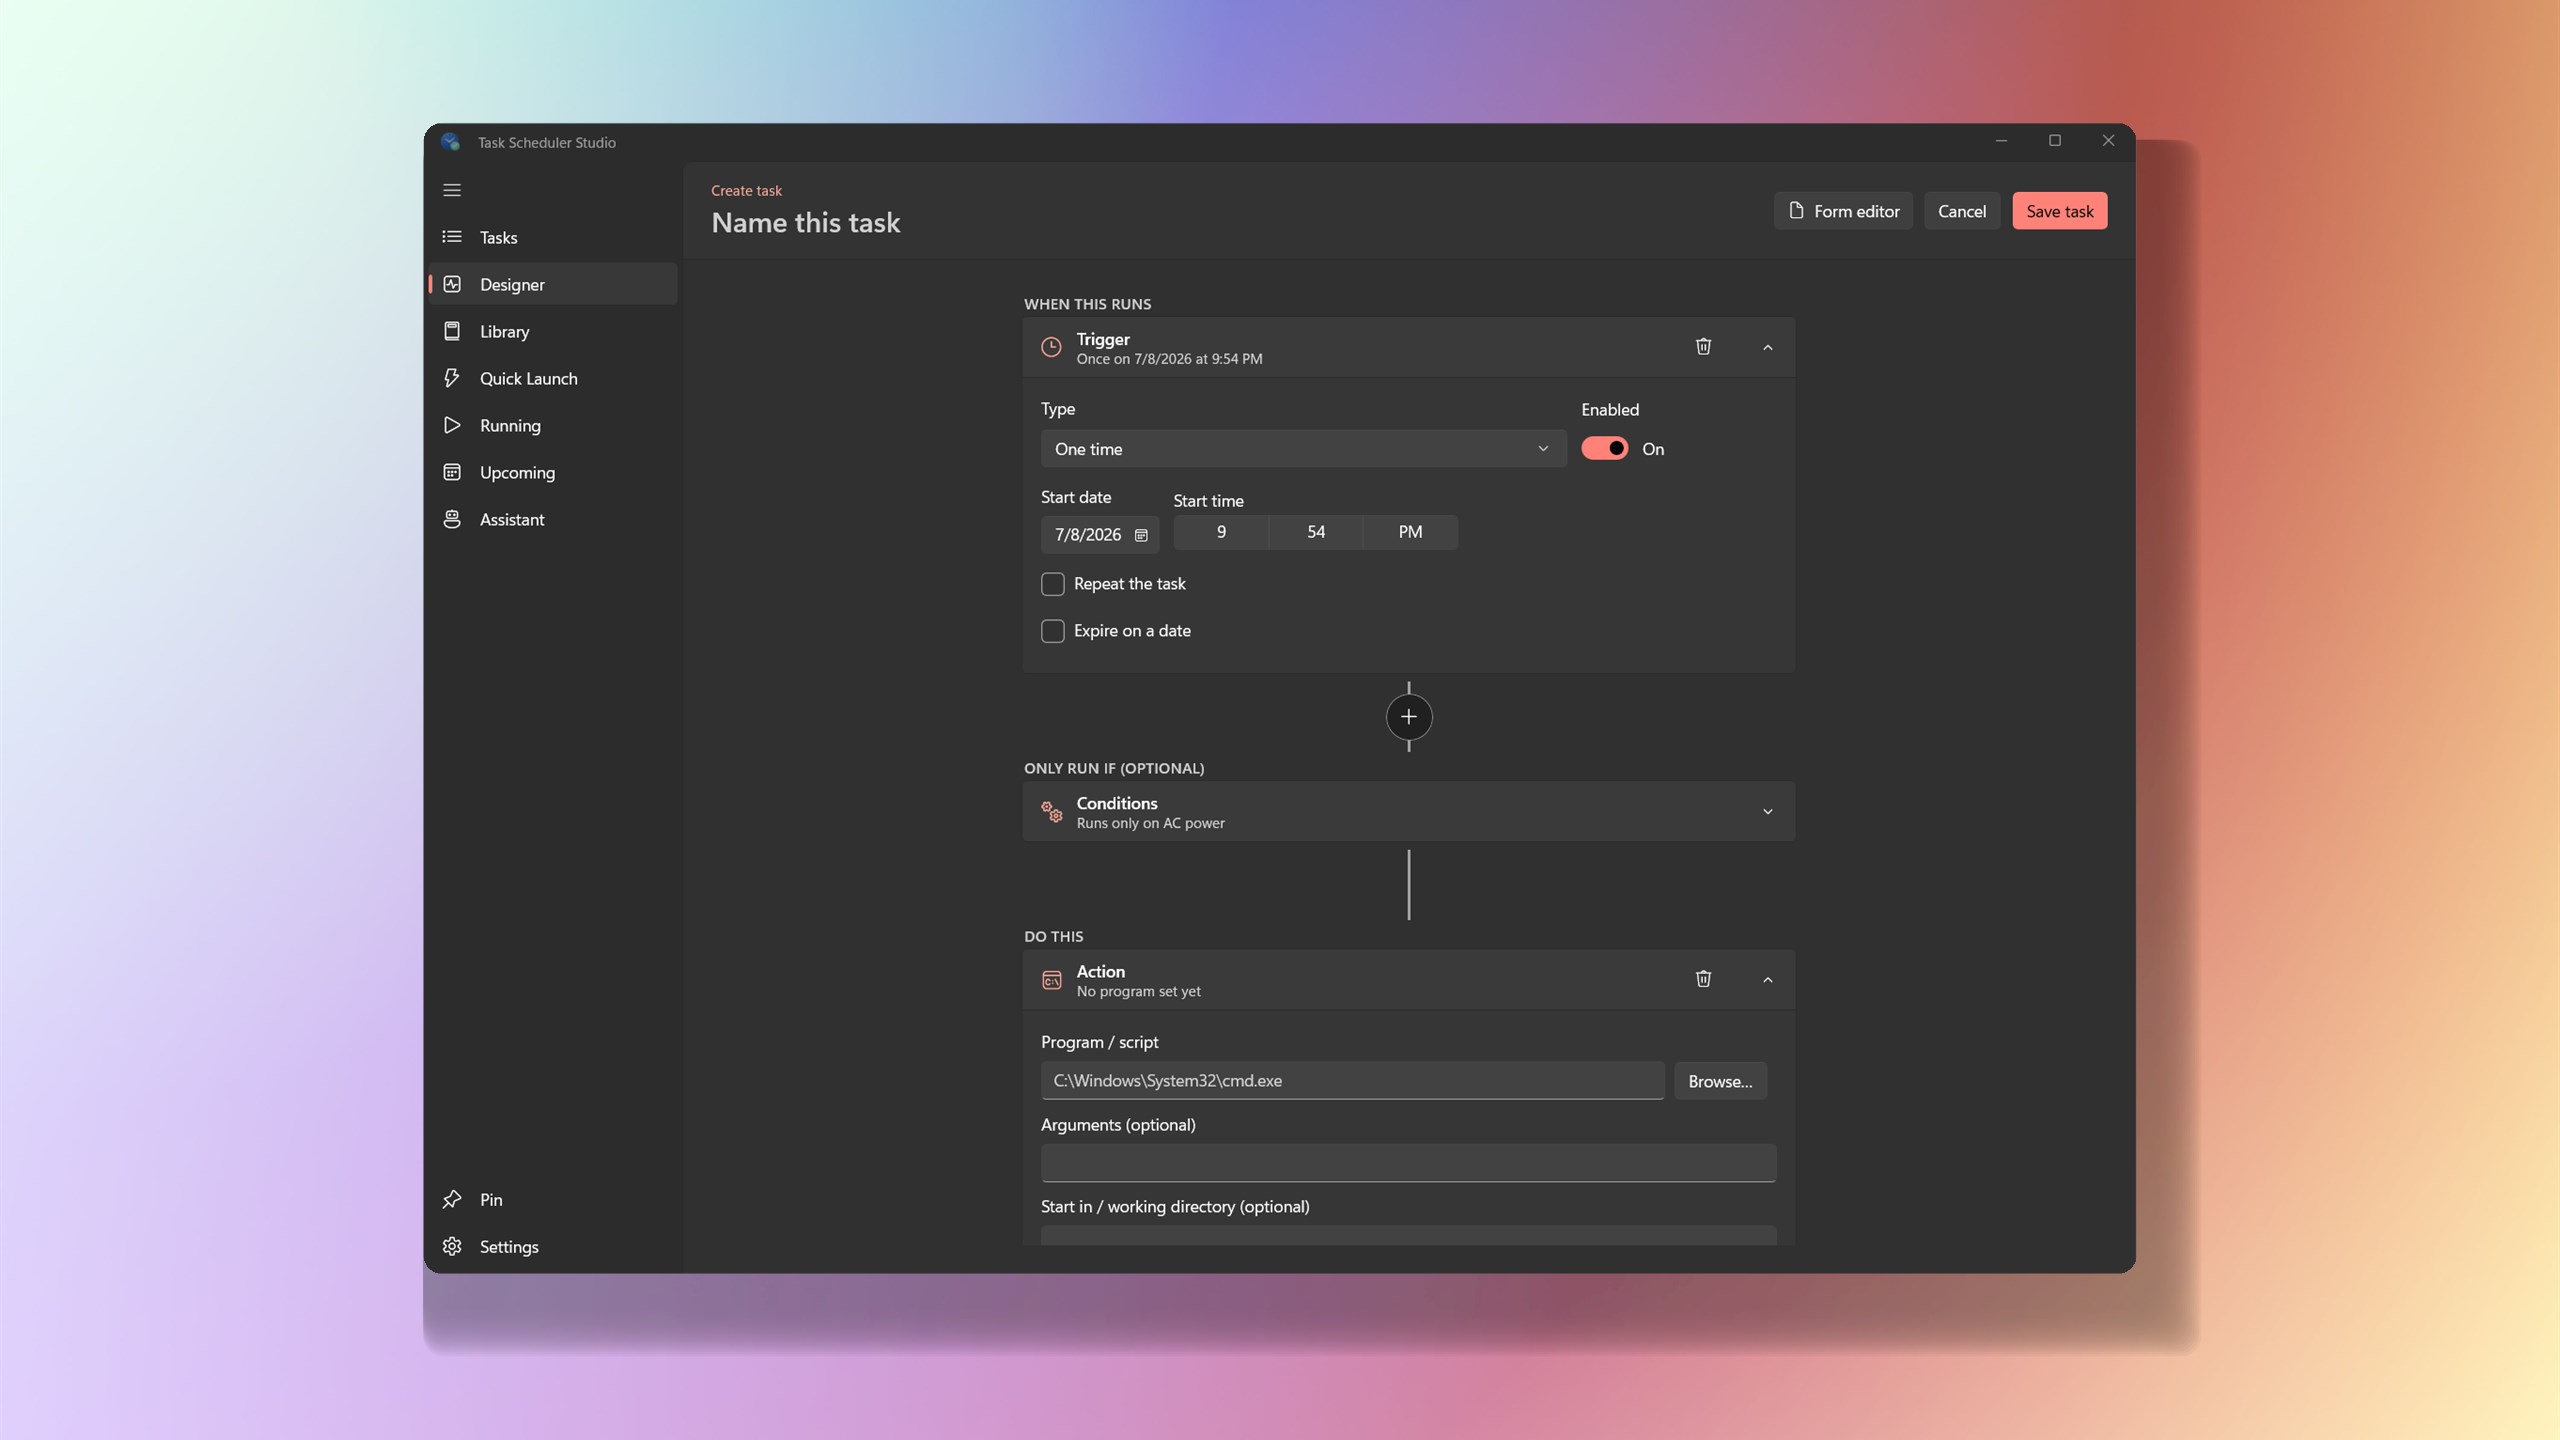Open Settings from sidebar
Image resolution: width=2560 pixels, height=1440 pixels.
click(553, 1246)
